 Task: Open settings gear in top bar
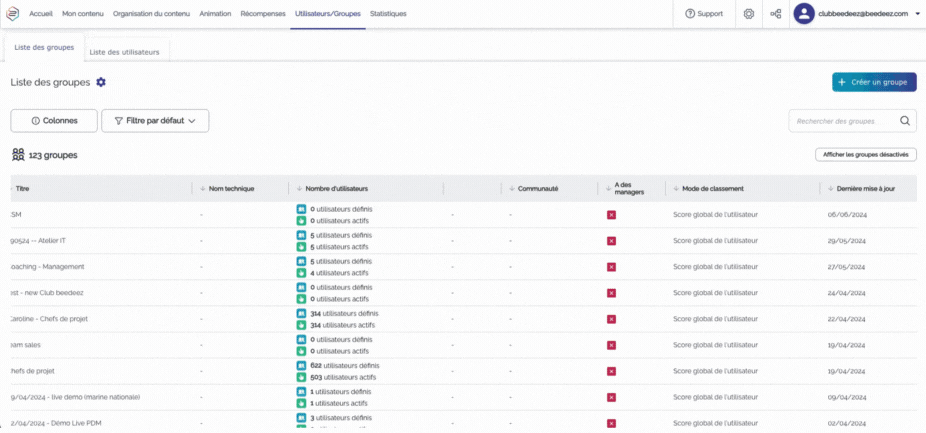(749, 14)
